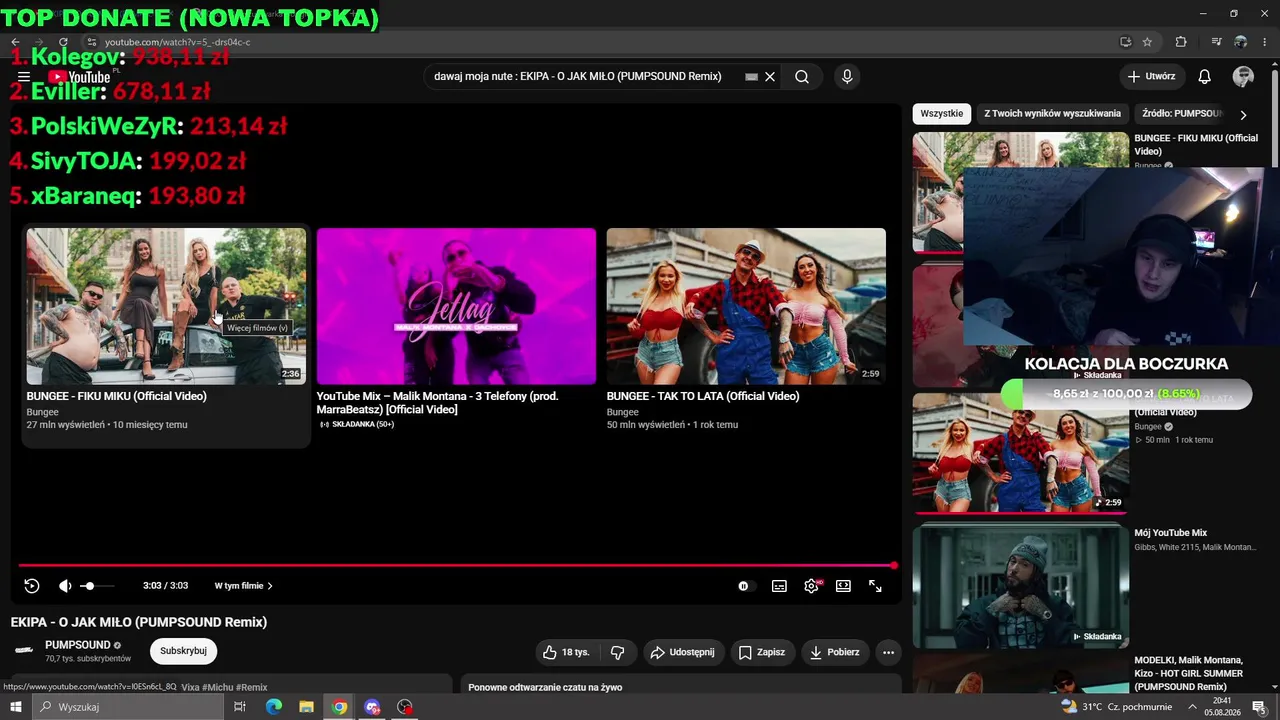
Task: Open player settings gear
Action: click(x=811, y=586)
